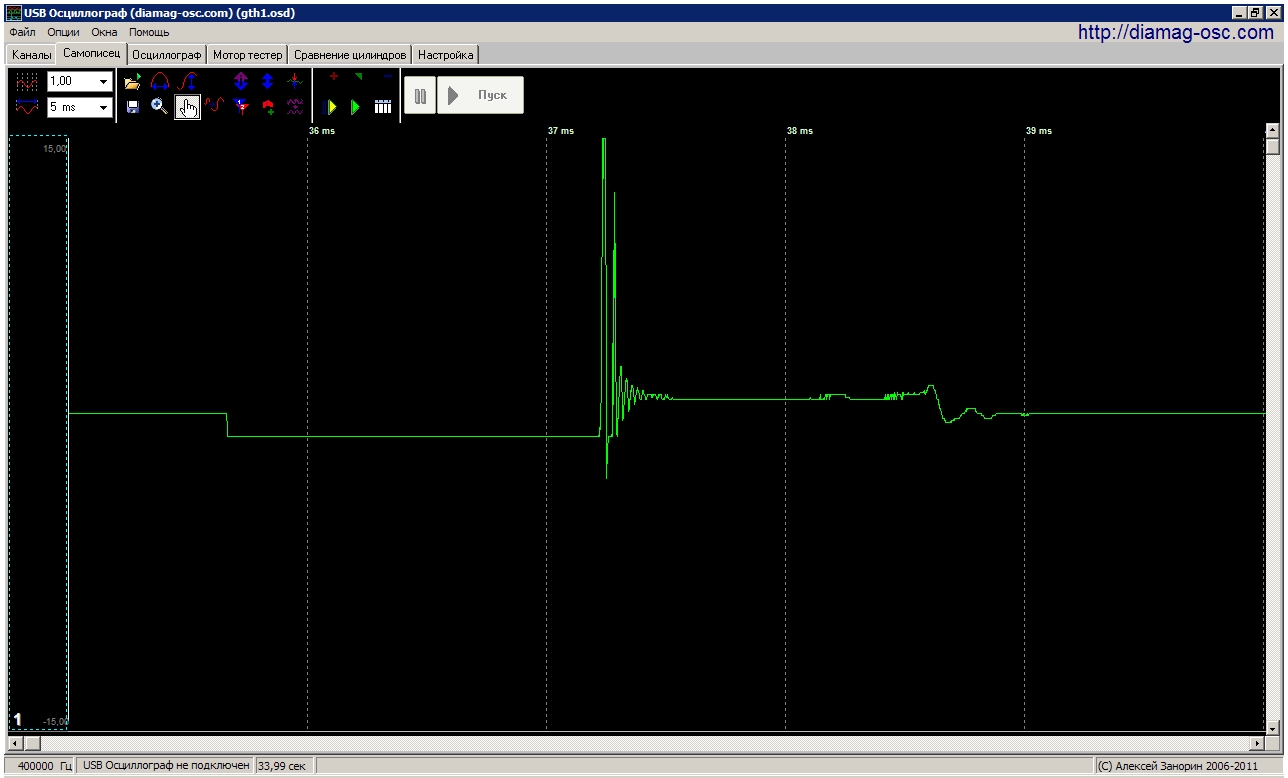Click the red arc horizontal measurement icon
Viewport: 1288px width, 778px height.
[x=160, y=82]
